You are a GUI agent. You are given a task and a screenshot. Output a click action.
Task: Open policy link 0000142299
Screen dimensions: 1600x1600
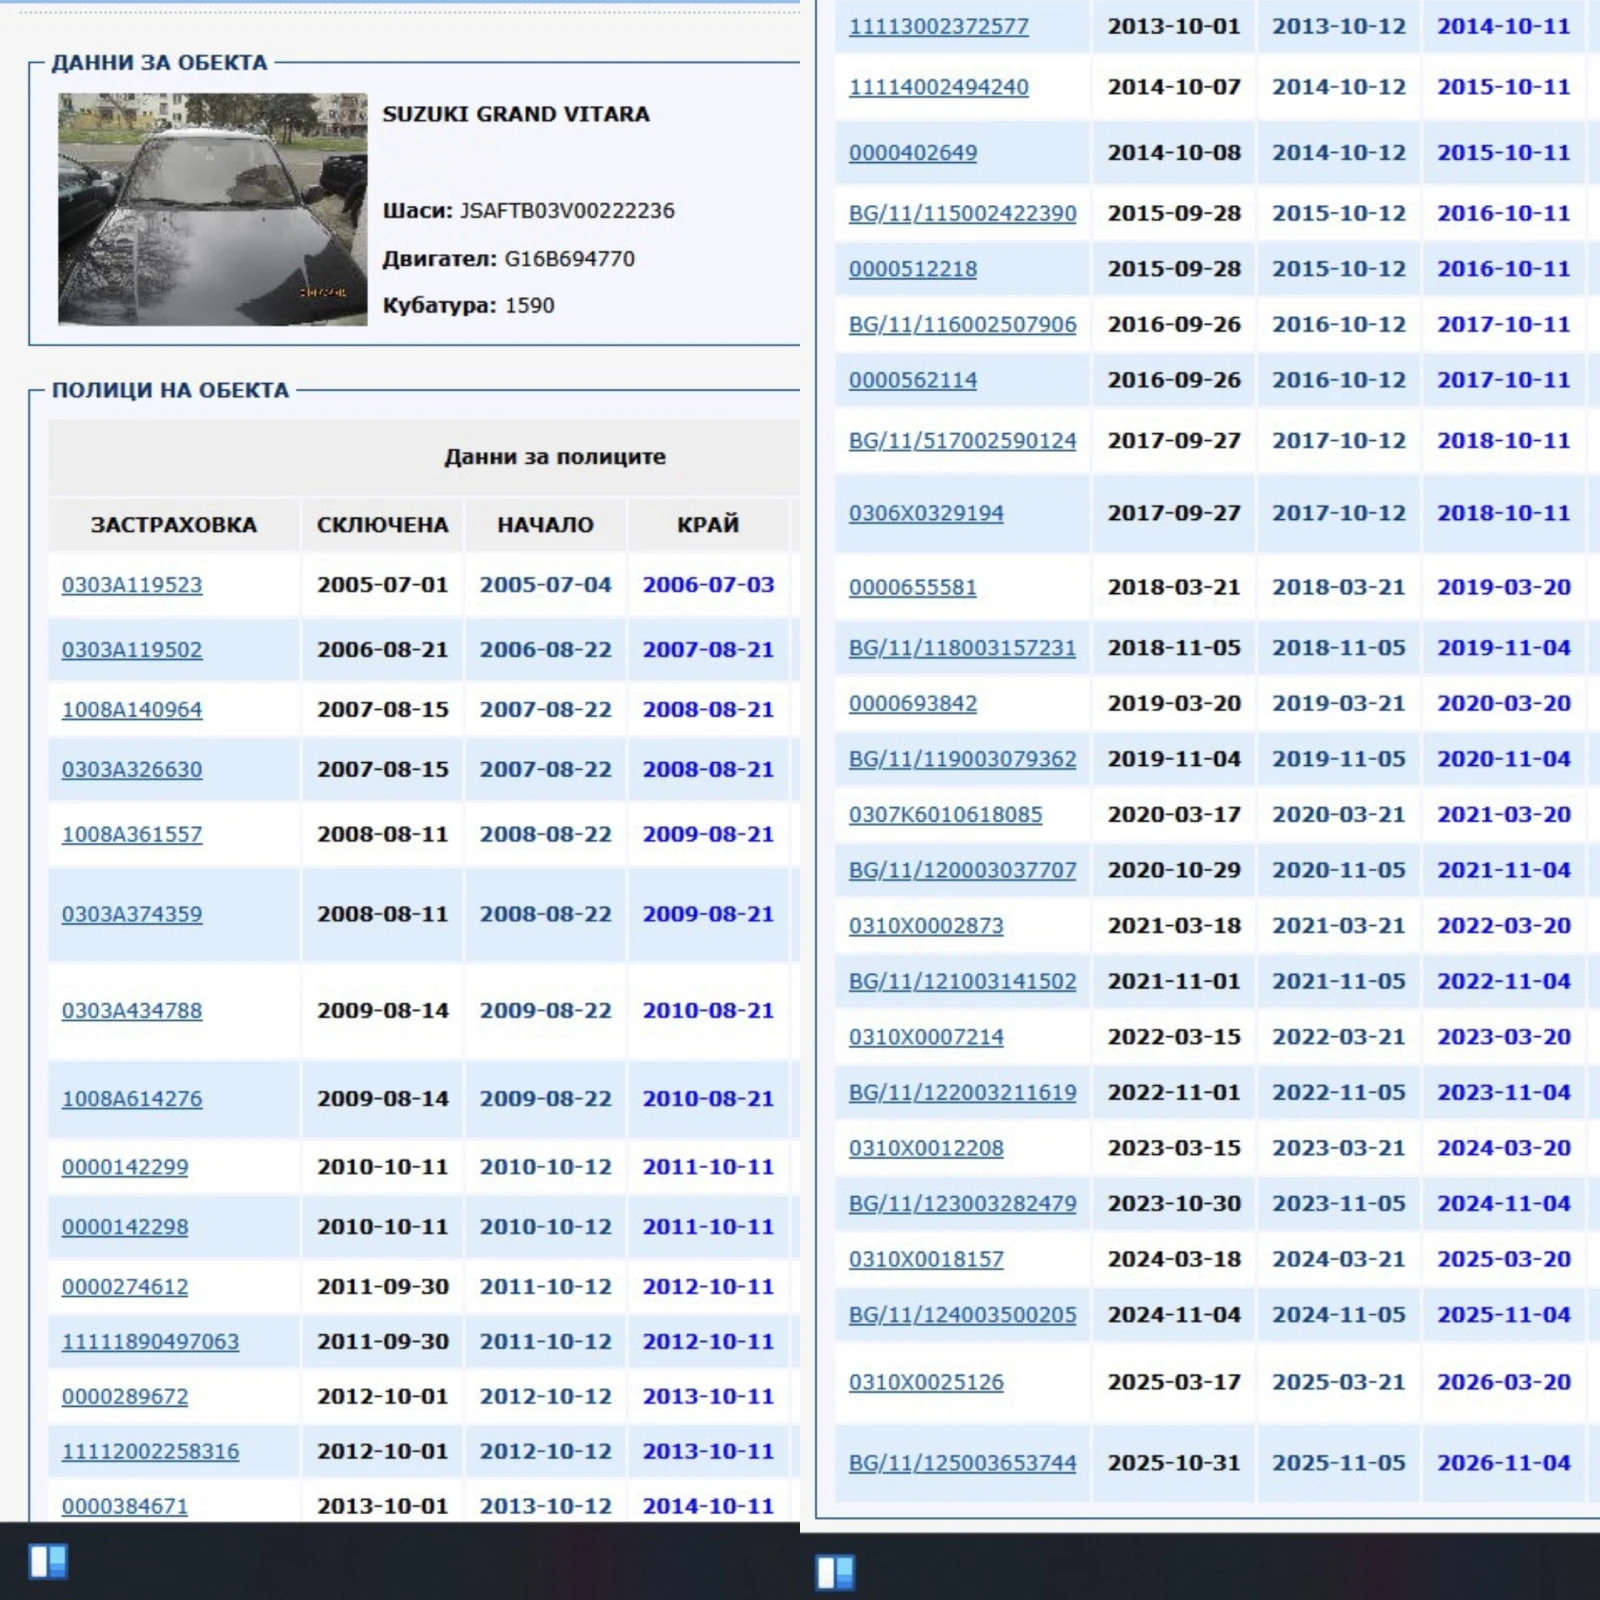[x=125, y=1167]
